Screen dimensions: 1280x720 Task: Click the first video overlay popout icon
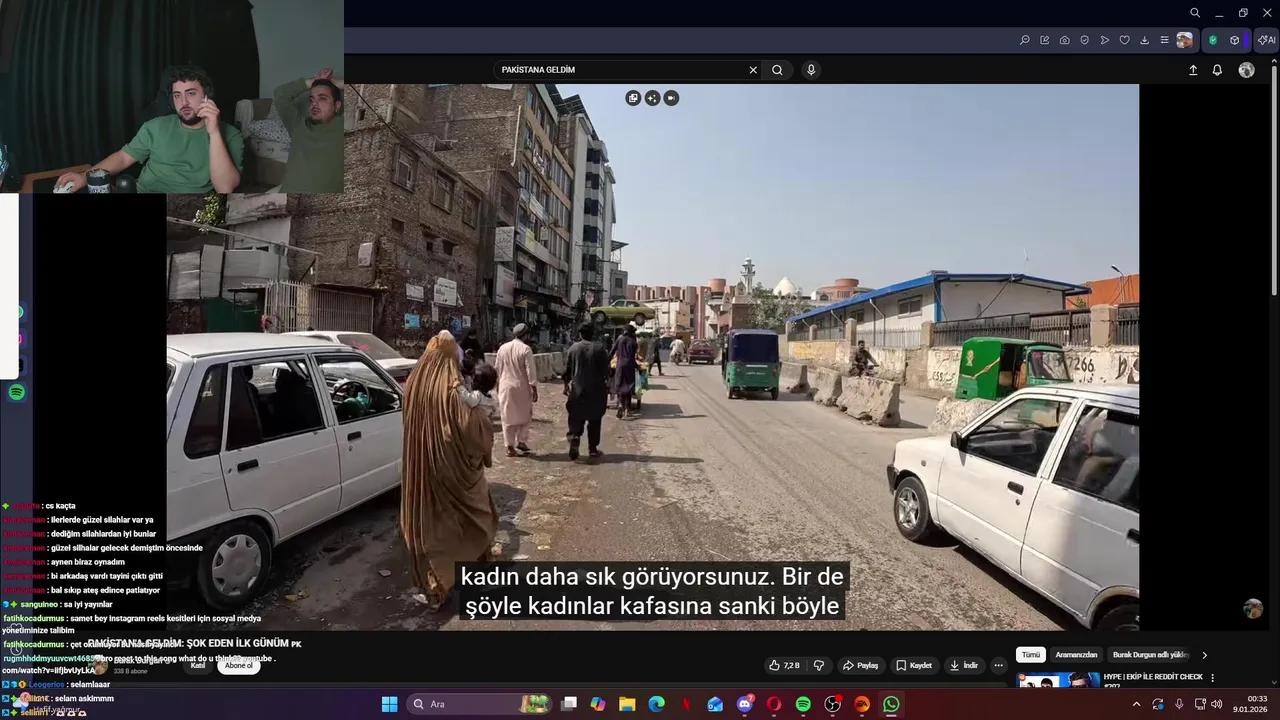tap(633, 98)
